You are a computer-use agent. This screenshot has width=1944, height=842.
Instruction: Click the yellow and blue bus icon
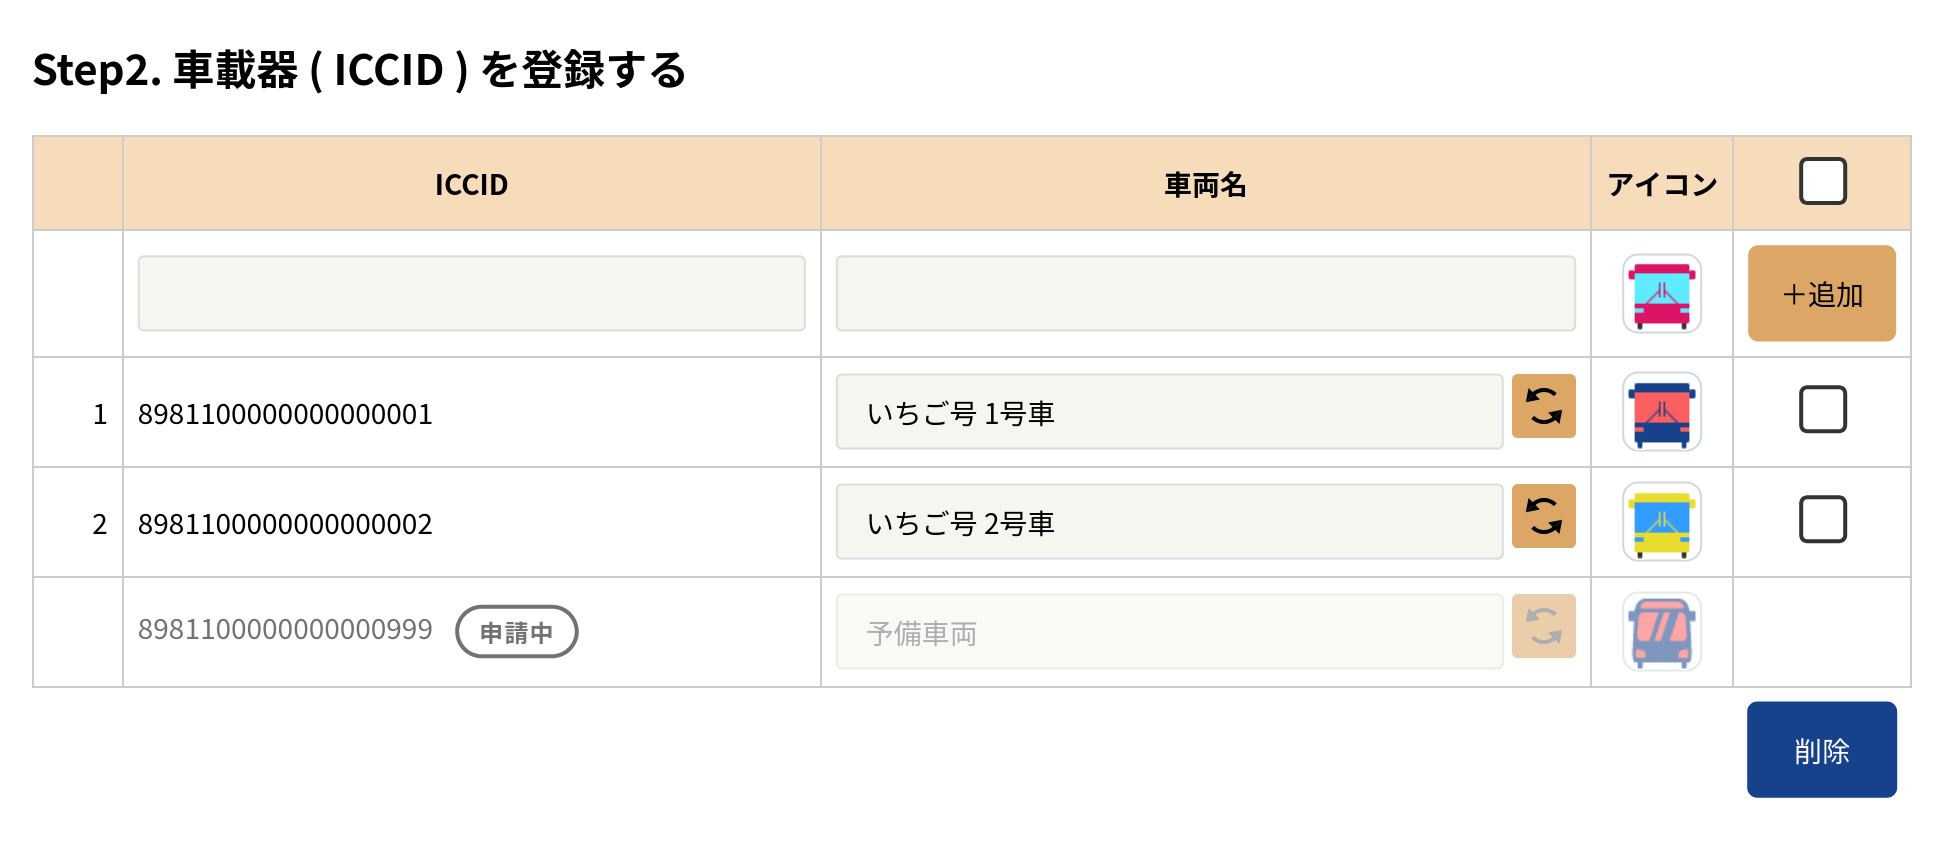pos(1661,522)
